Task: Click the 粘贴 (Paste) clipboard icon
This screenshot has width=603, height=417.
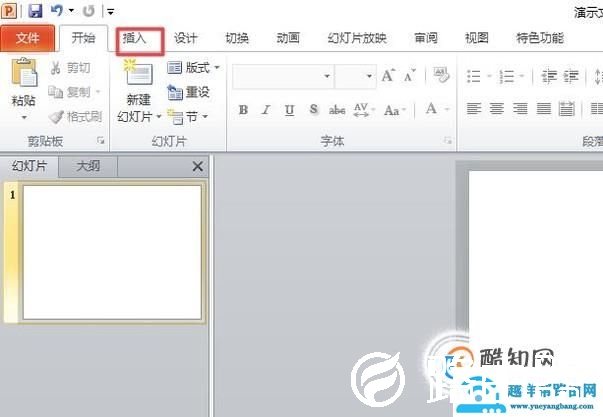Action: (x=24, y=73)
